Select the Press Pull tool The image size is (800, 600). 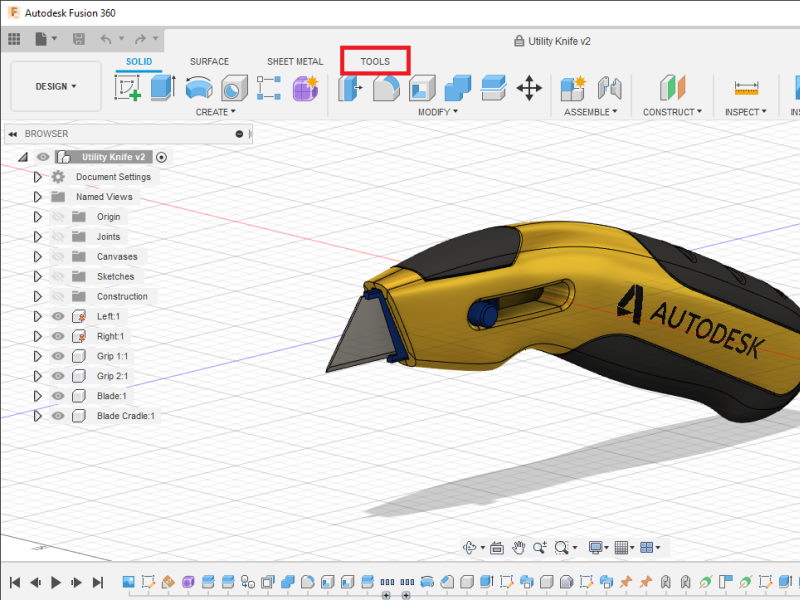350,88
